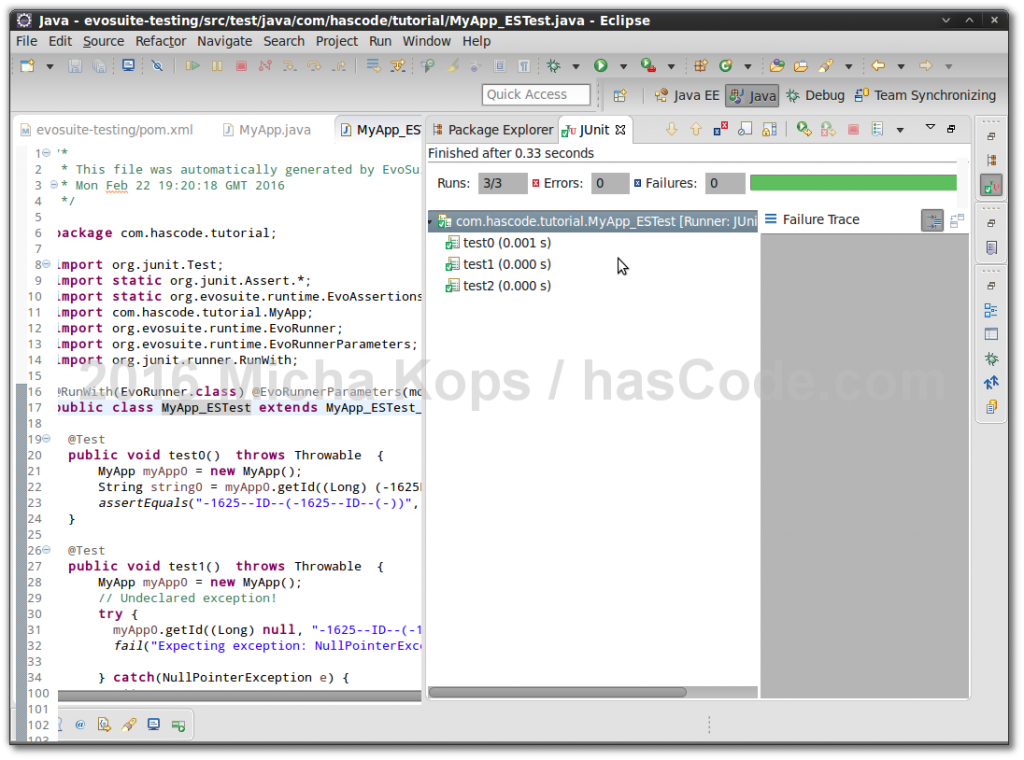Viewport: 1024px width, 760px height.
Task: Click the green test progress bar
Action: click(853, 183)
